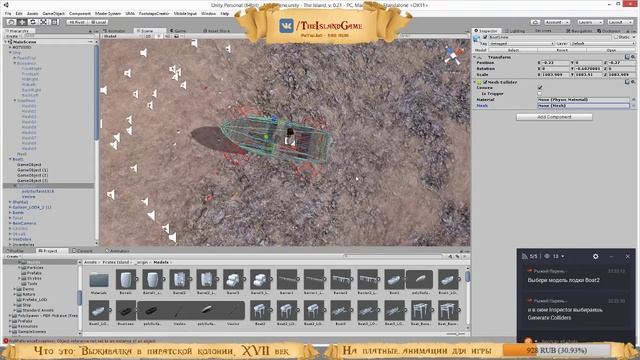Open the GameObject menu
This screenshot has height=360, width=640.
(x=53, y=13)
